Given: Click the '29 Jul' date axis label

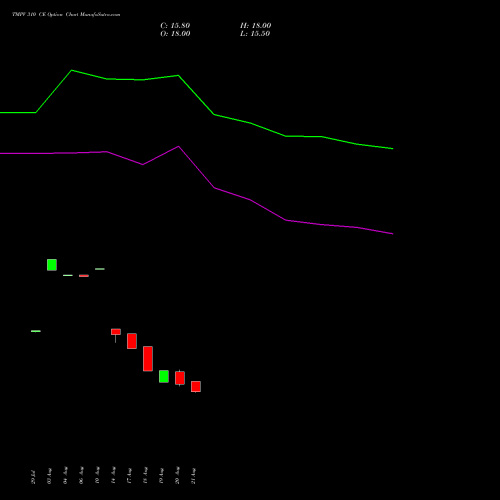Looking at the screenshot, I should tap(33, 477).
